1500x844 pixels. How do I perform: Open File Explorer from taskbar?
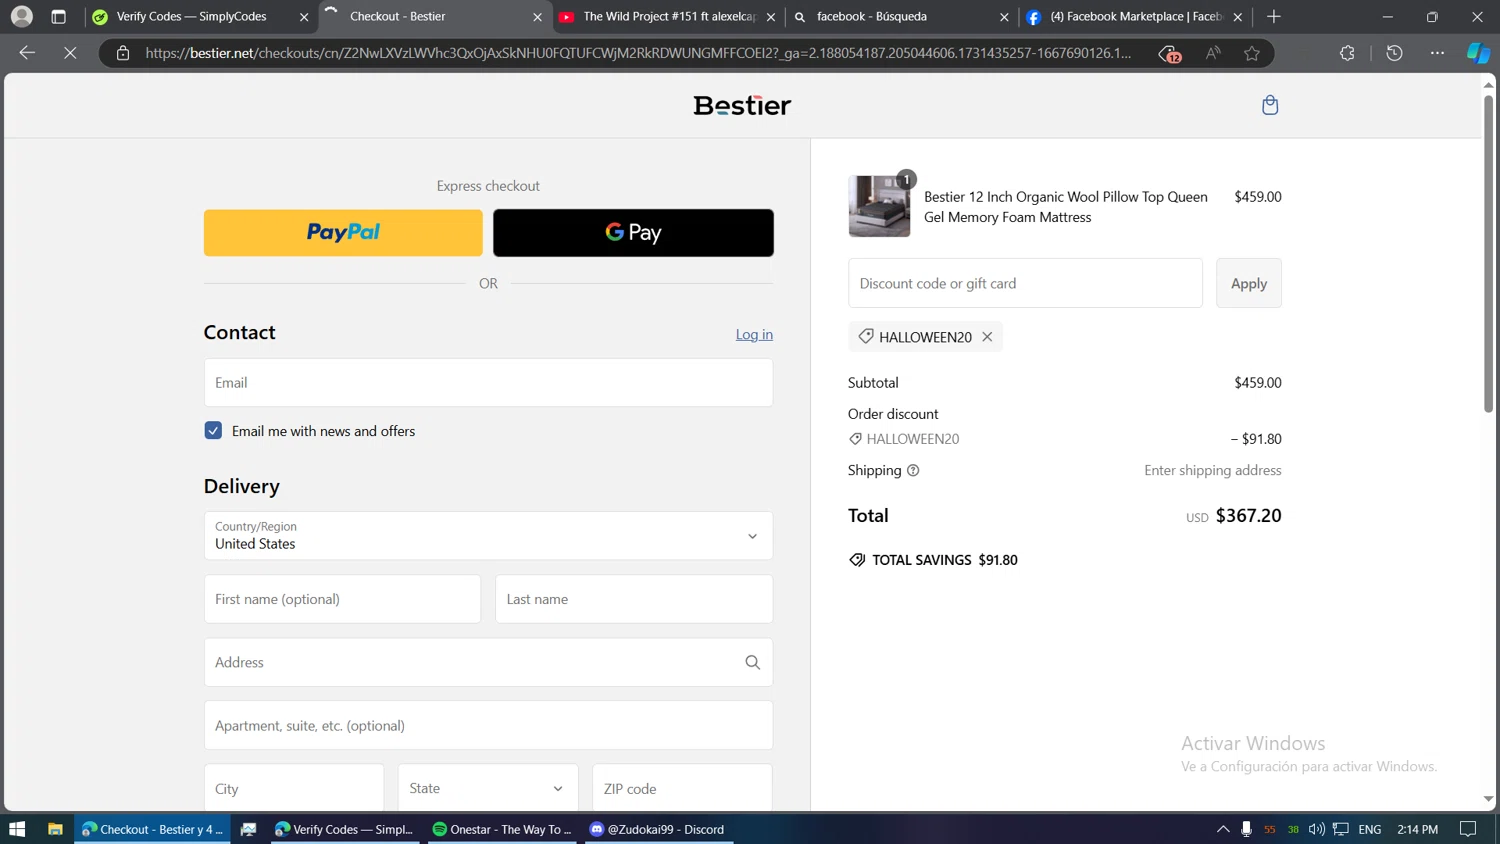click(x=55, y=829)
